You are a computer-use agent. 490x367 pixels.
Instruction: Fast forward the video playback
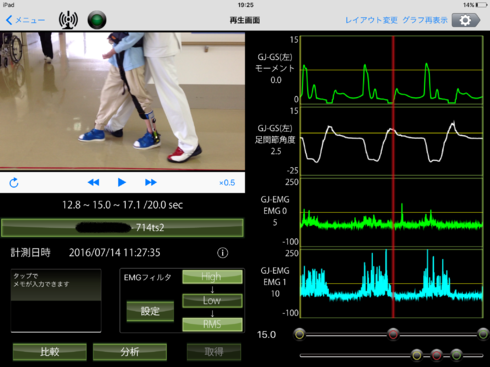151,182
